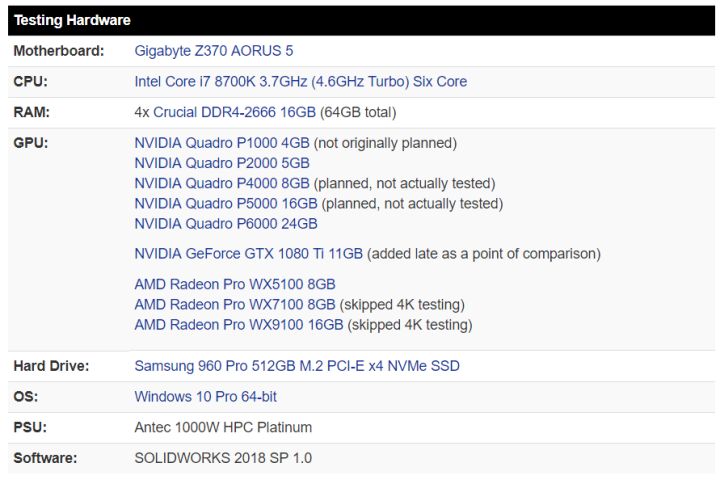Click Intel Core i7 8700K CPU link
Screen dimensions: 720x484
click(x=300, y=81)
